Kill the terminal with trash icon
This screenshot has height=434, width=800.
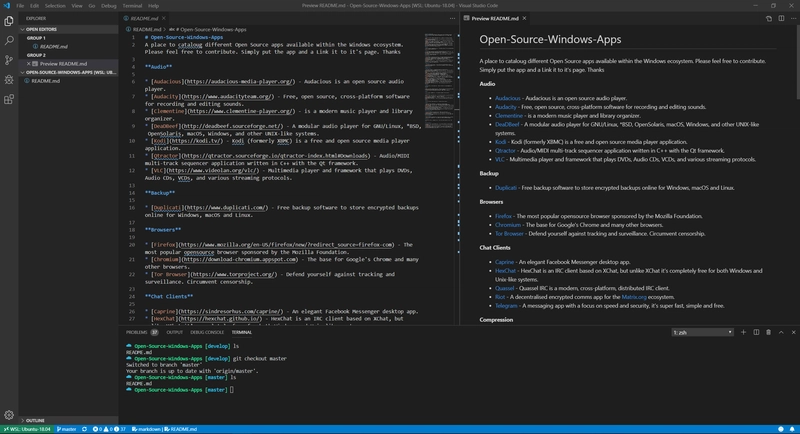point(768,333)
